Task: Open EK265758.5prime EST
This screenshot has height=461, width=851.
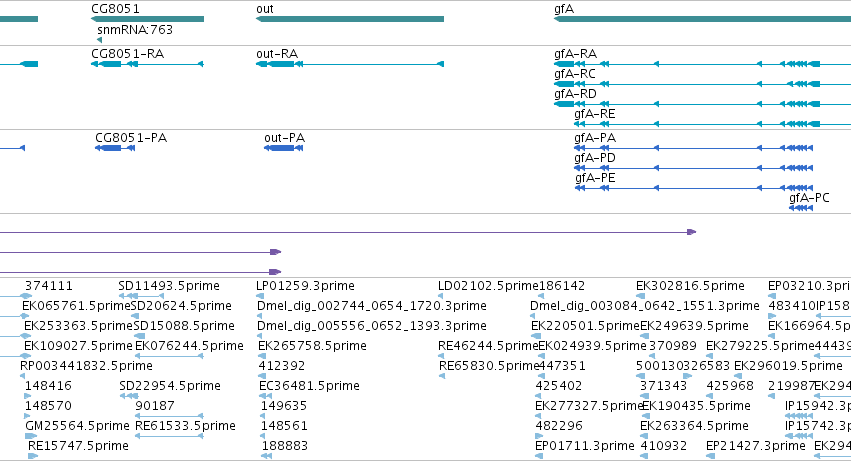Action: coord(312,346)
